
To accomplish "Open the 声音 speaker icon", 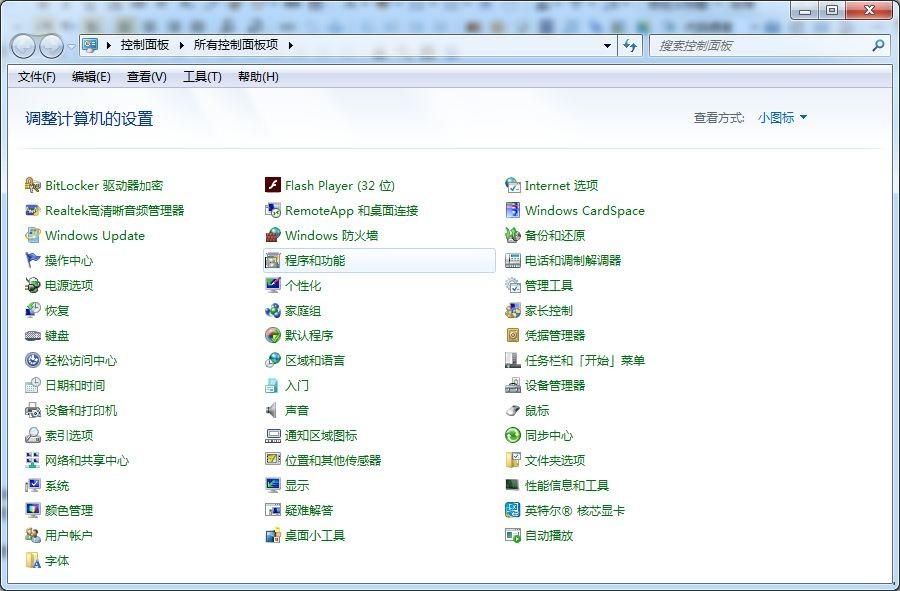I will pos(273,410).
